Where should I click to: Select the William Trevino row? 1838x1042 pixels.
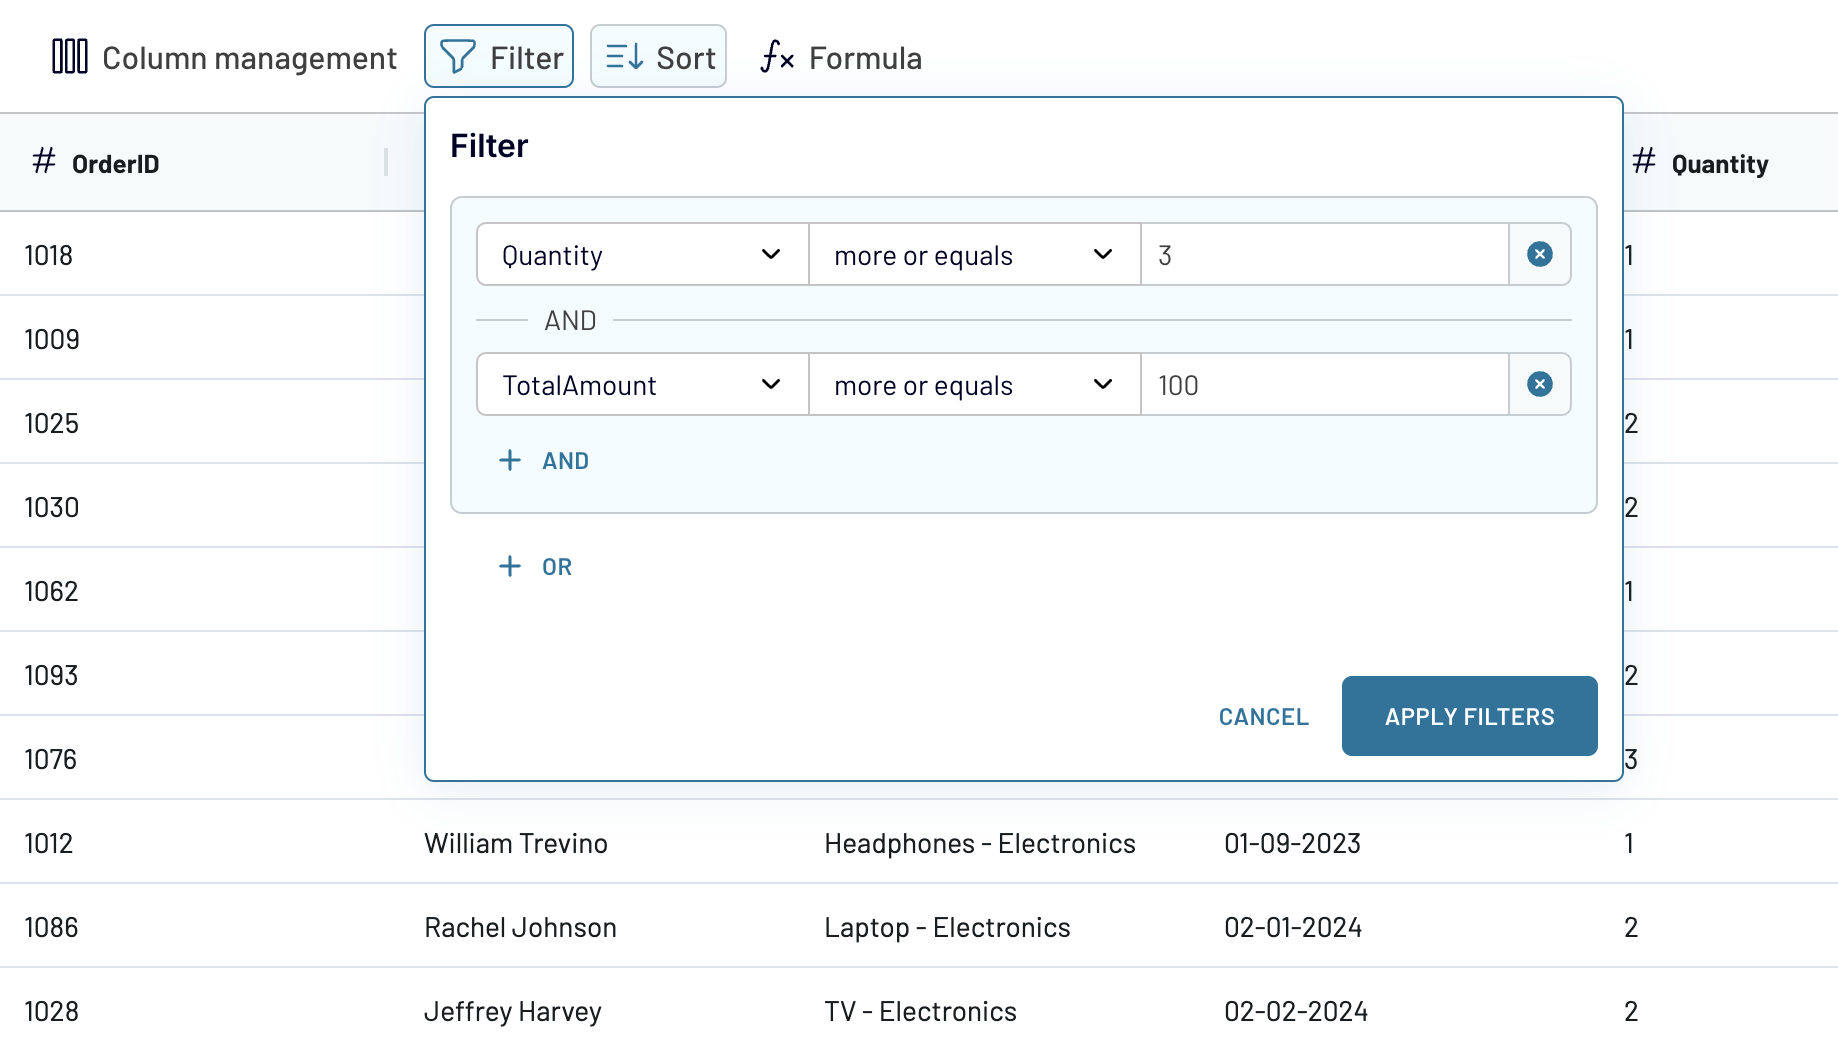click(x=516, y=843)
